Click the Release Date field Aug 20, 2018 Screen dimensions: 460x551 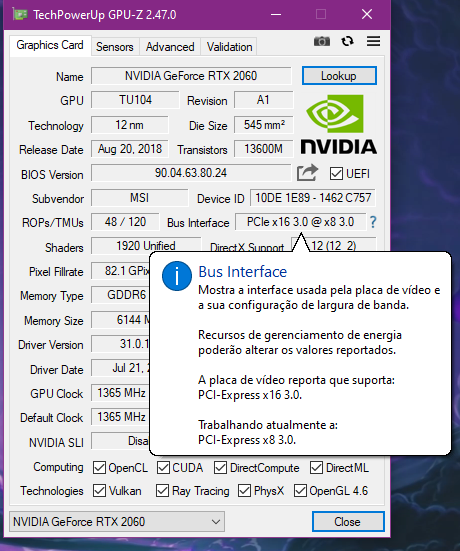pos(130,149)
